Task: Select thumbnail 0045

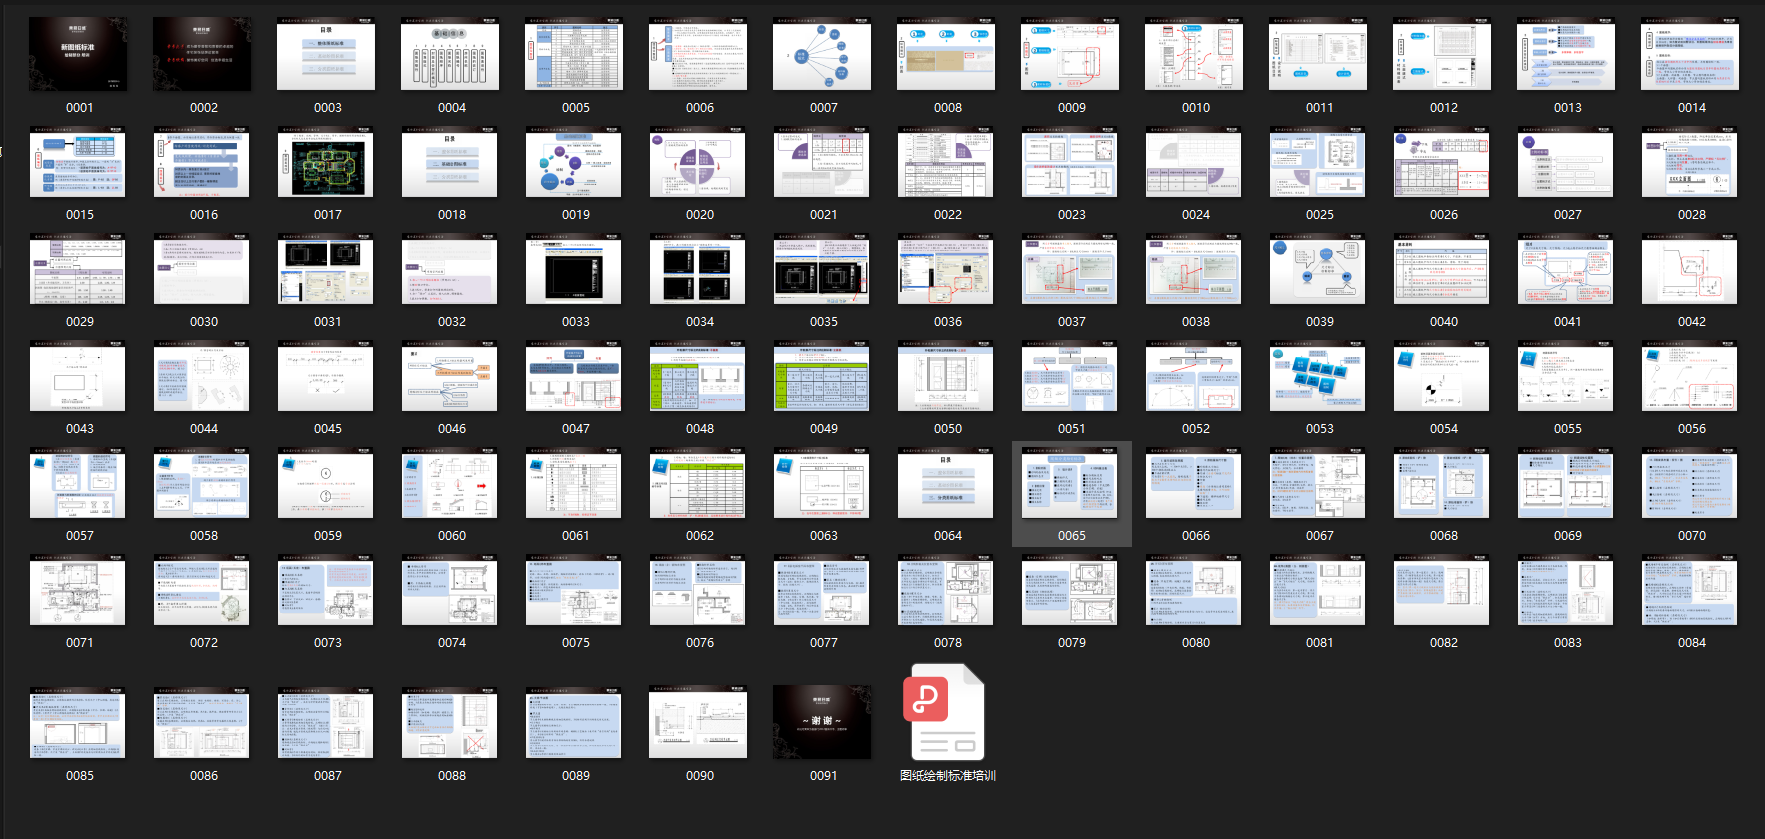Action: click(326, 376)
